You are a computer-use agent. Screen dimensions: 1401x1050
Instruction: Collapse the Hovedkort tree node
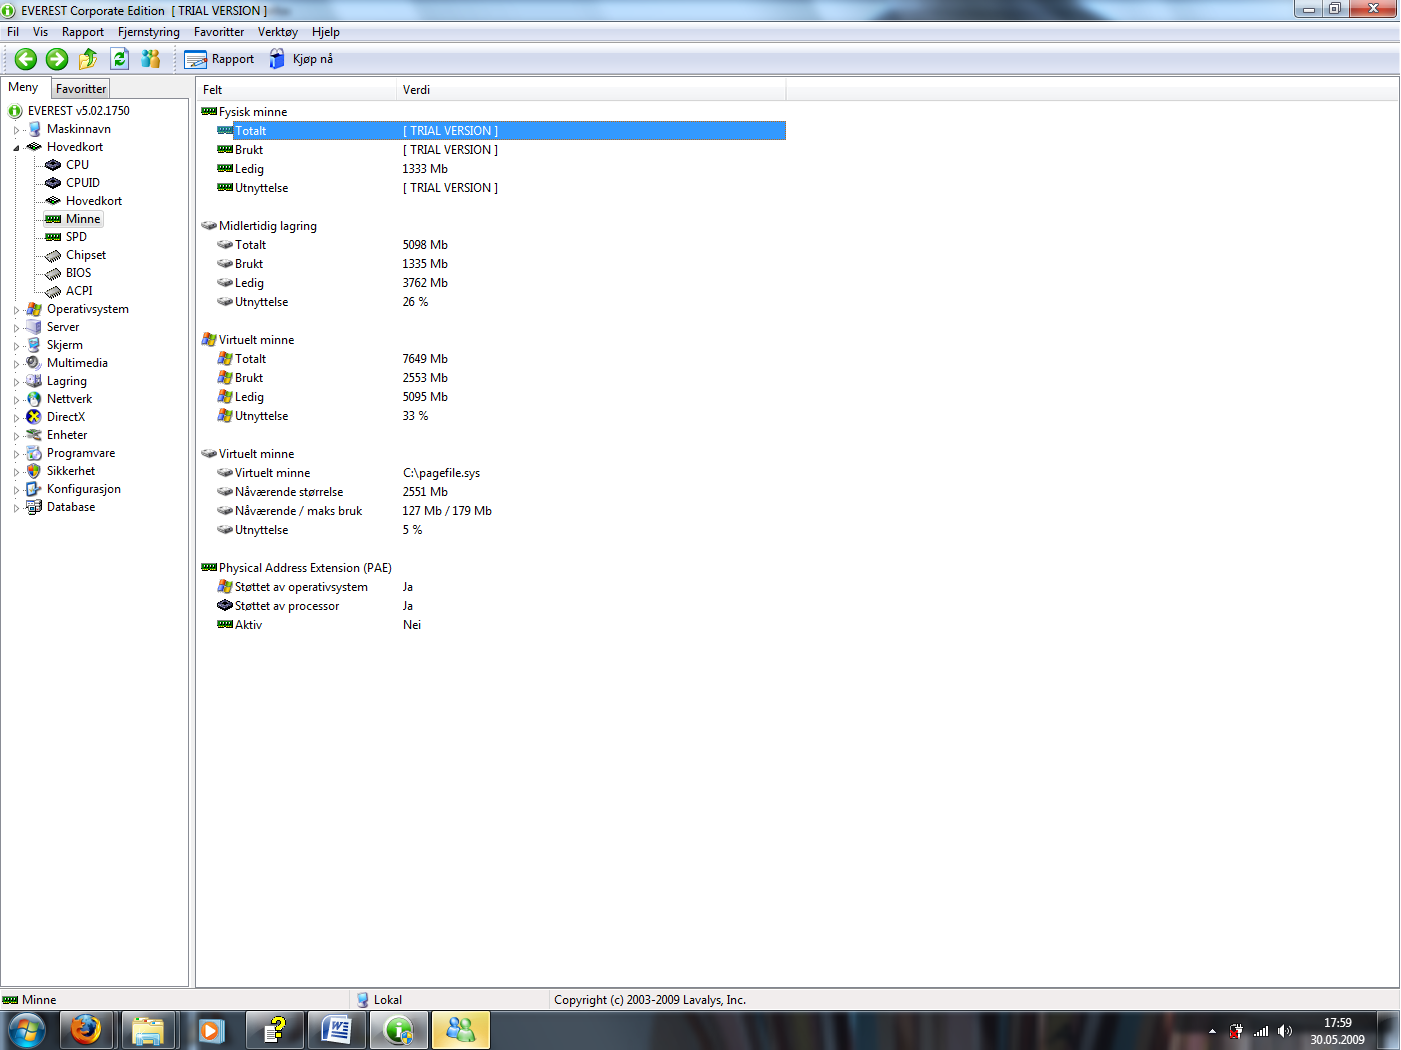16,148
